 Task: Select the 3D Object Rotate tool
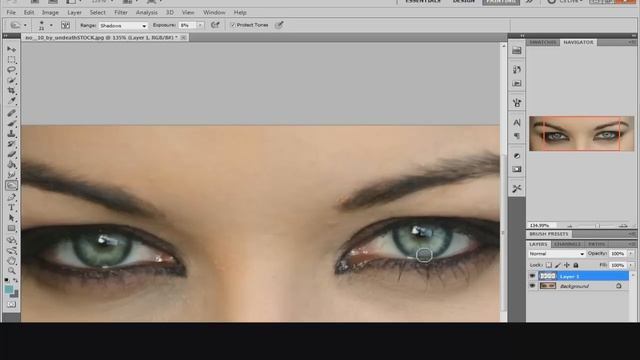coord(11,240)
